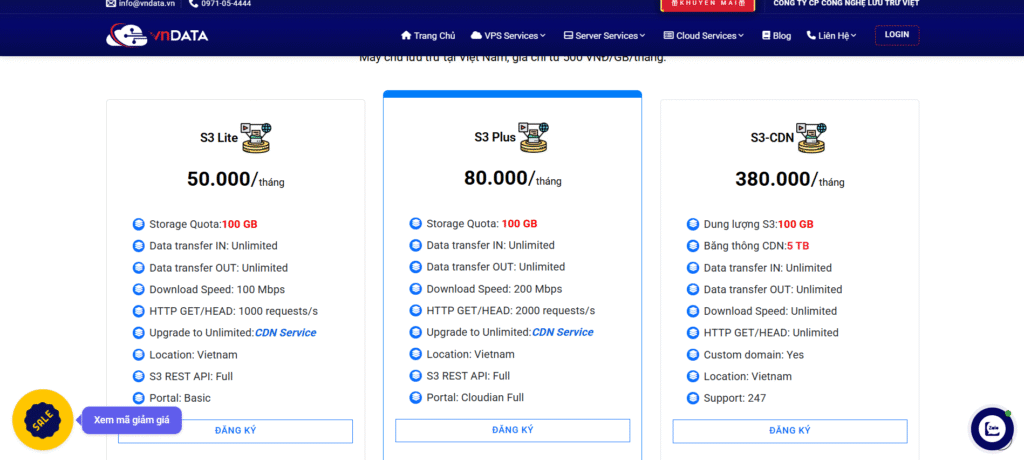The height and width of the screenshot is (460, 1024).
Task: Click the S3 Lite plan icon
Action: pos(256,137)
